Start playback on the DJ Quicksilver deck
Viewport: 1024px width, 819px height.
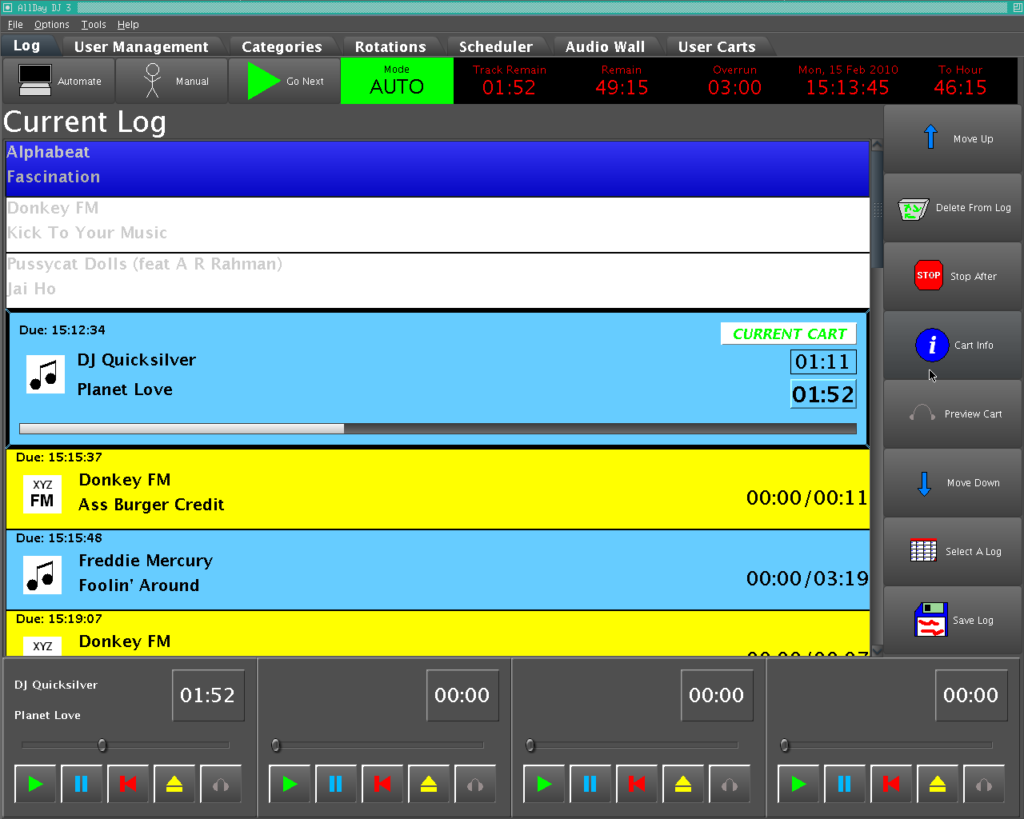point(35,783)
